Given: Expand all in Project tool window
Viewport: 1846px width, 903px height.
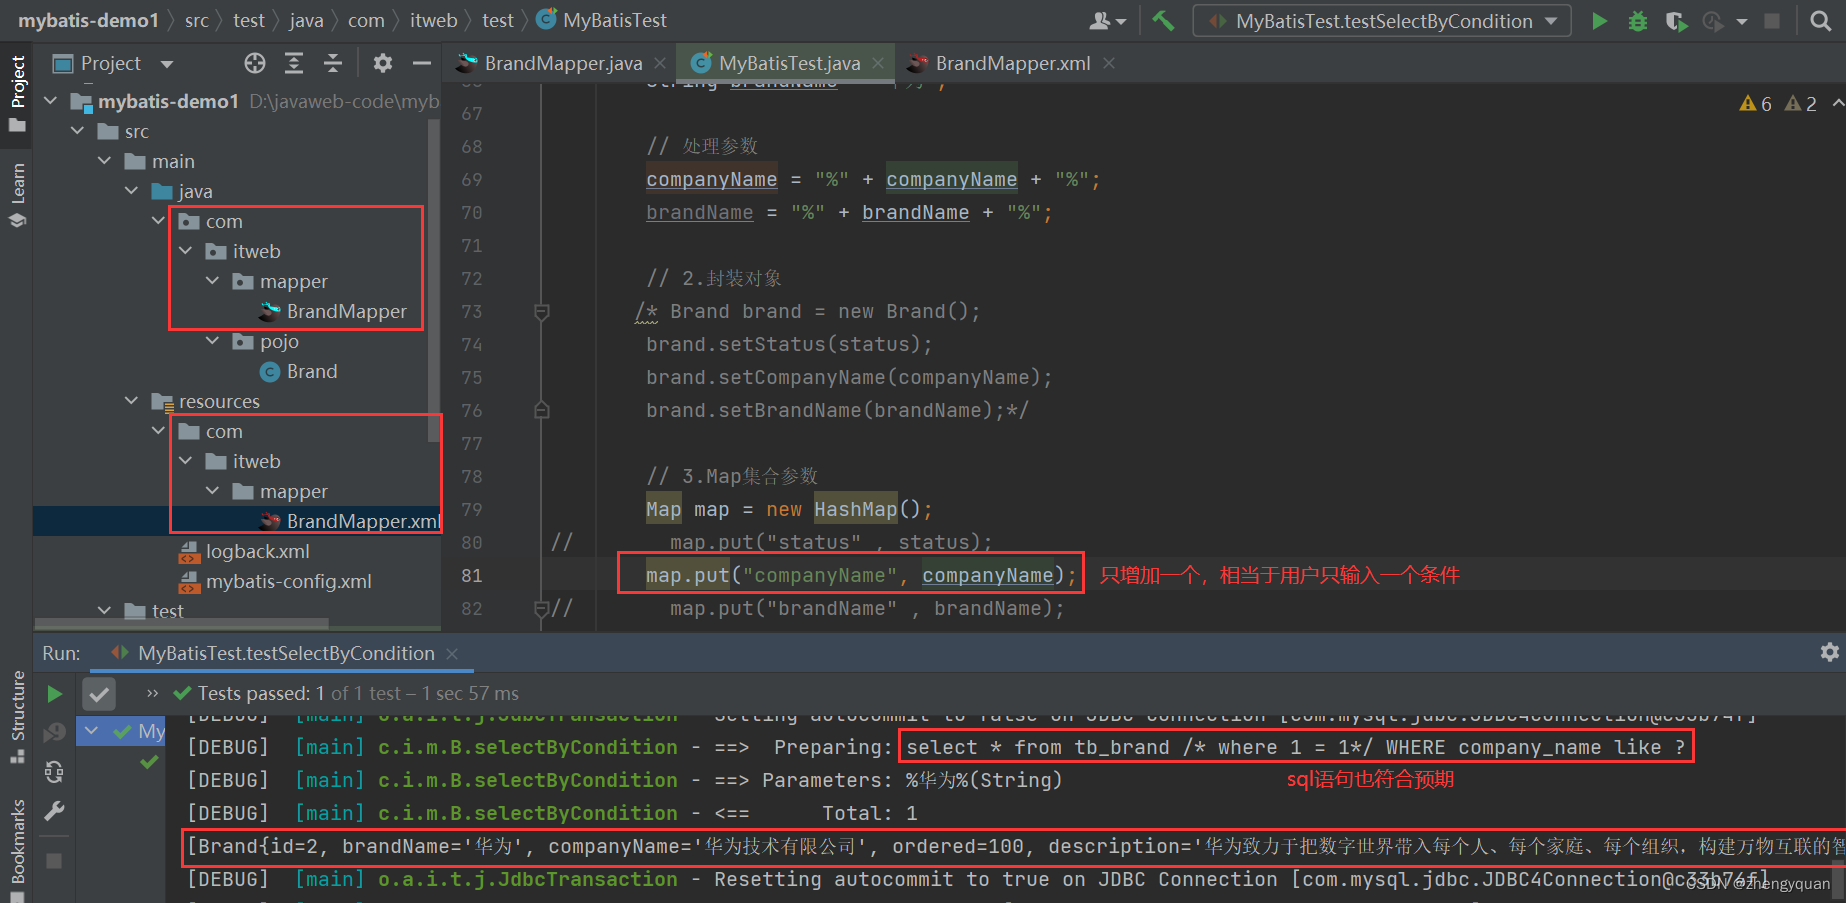Looking at the screenshot, I should click(x=294, y=63).
